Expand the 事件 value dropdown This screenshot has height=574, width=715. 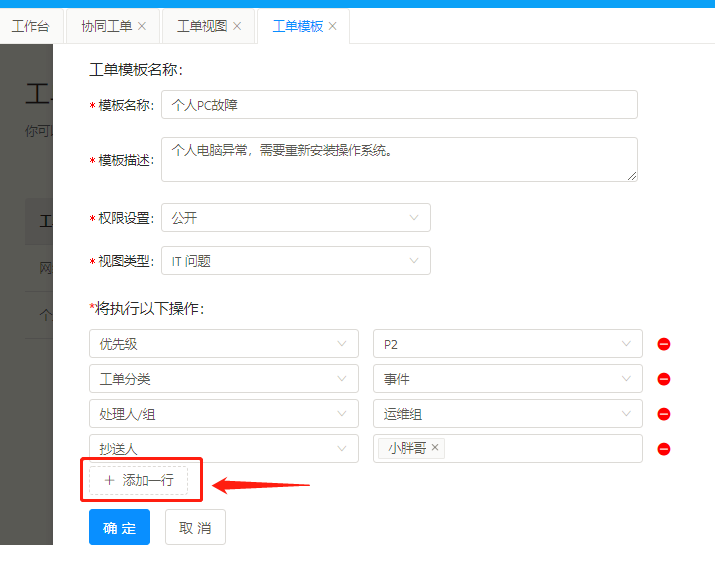click(507, 379)
